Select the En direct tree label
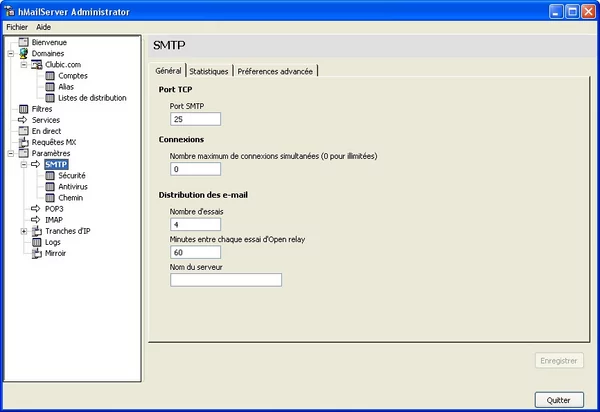The height and width of the screenshot is (412, 600). pyautogui.click(x=46, y=131)
